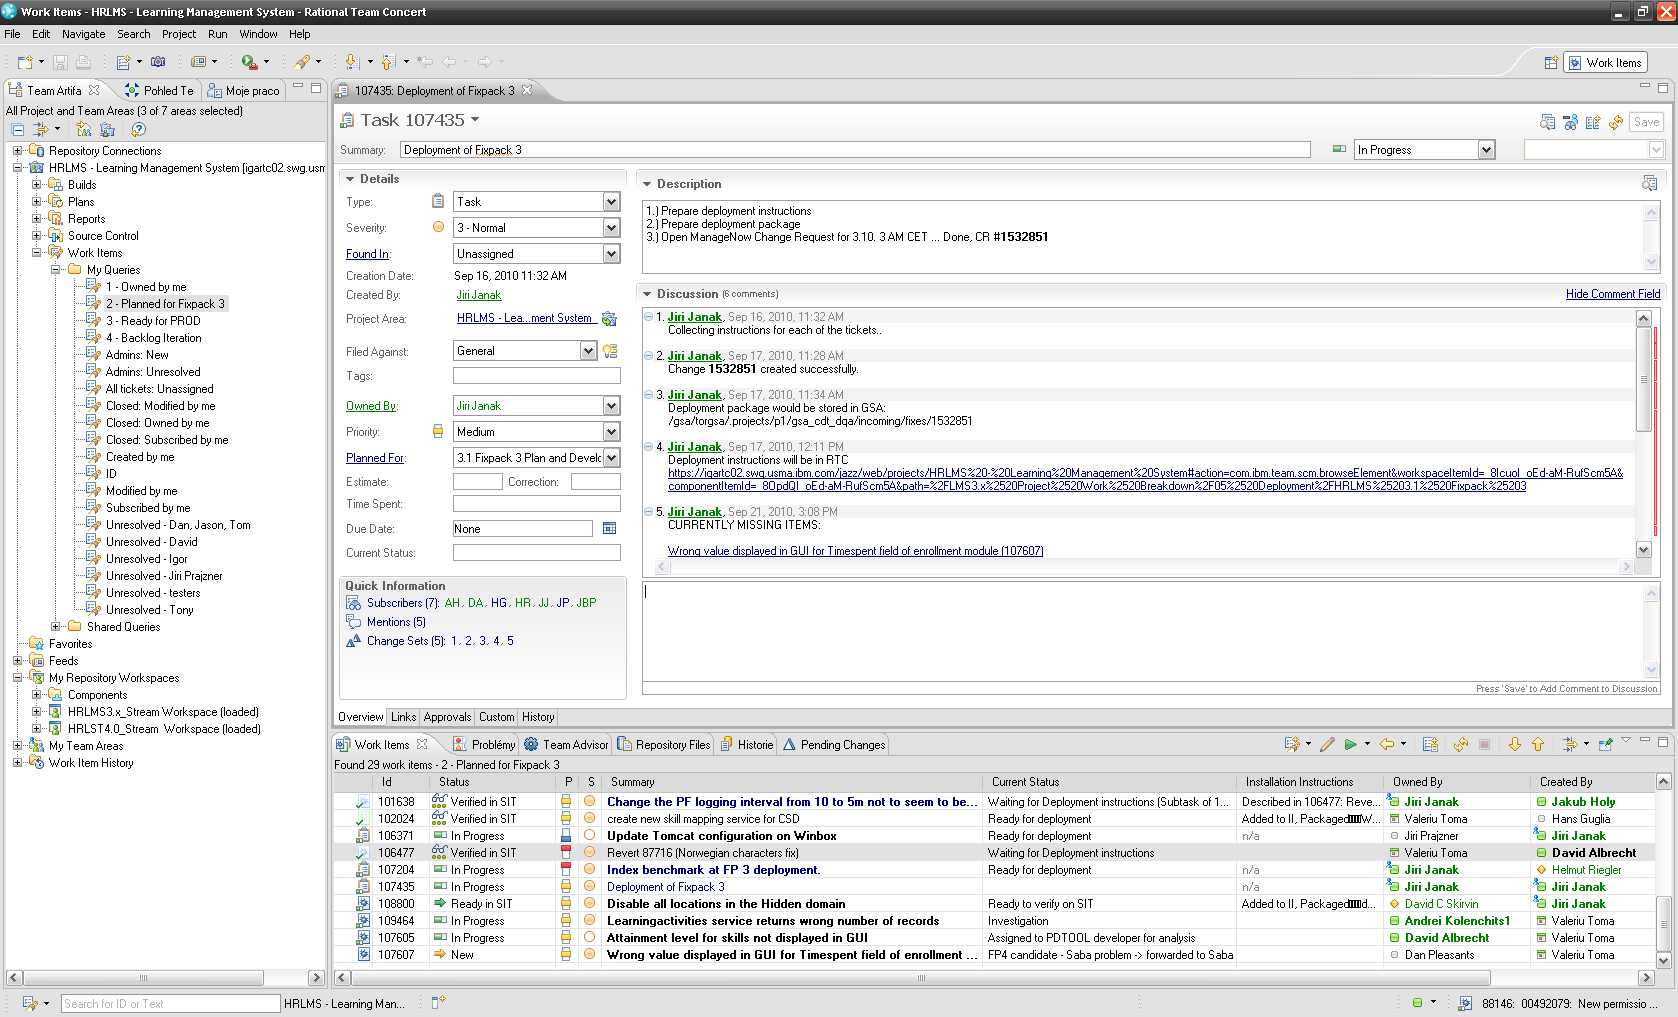1678x1017 pixels.
Task: Switch to the History tab of editor
Action: coord(538,717)
